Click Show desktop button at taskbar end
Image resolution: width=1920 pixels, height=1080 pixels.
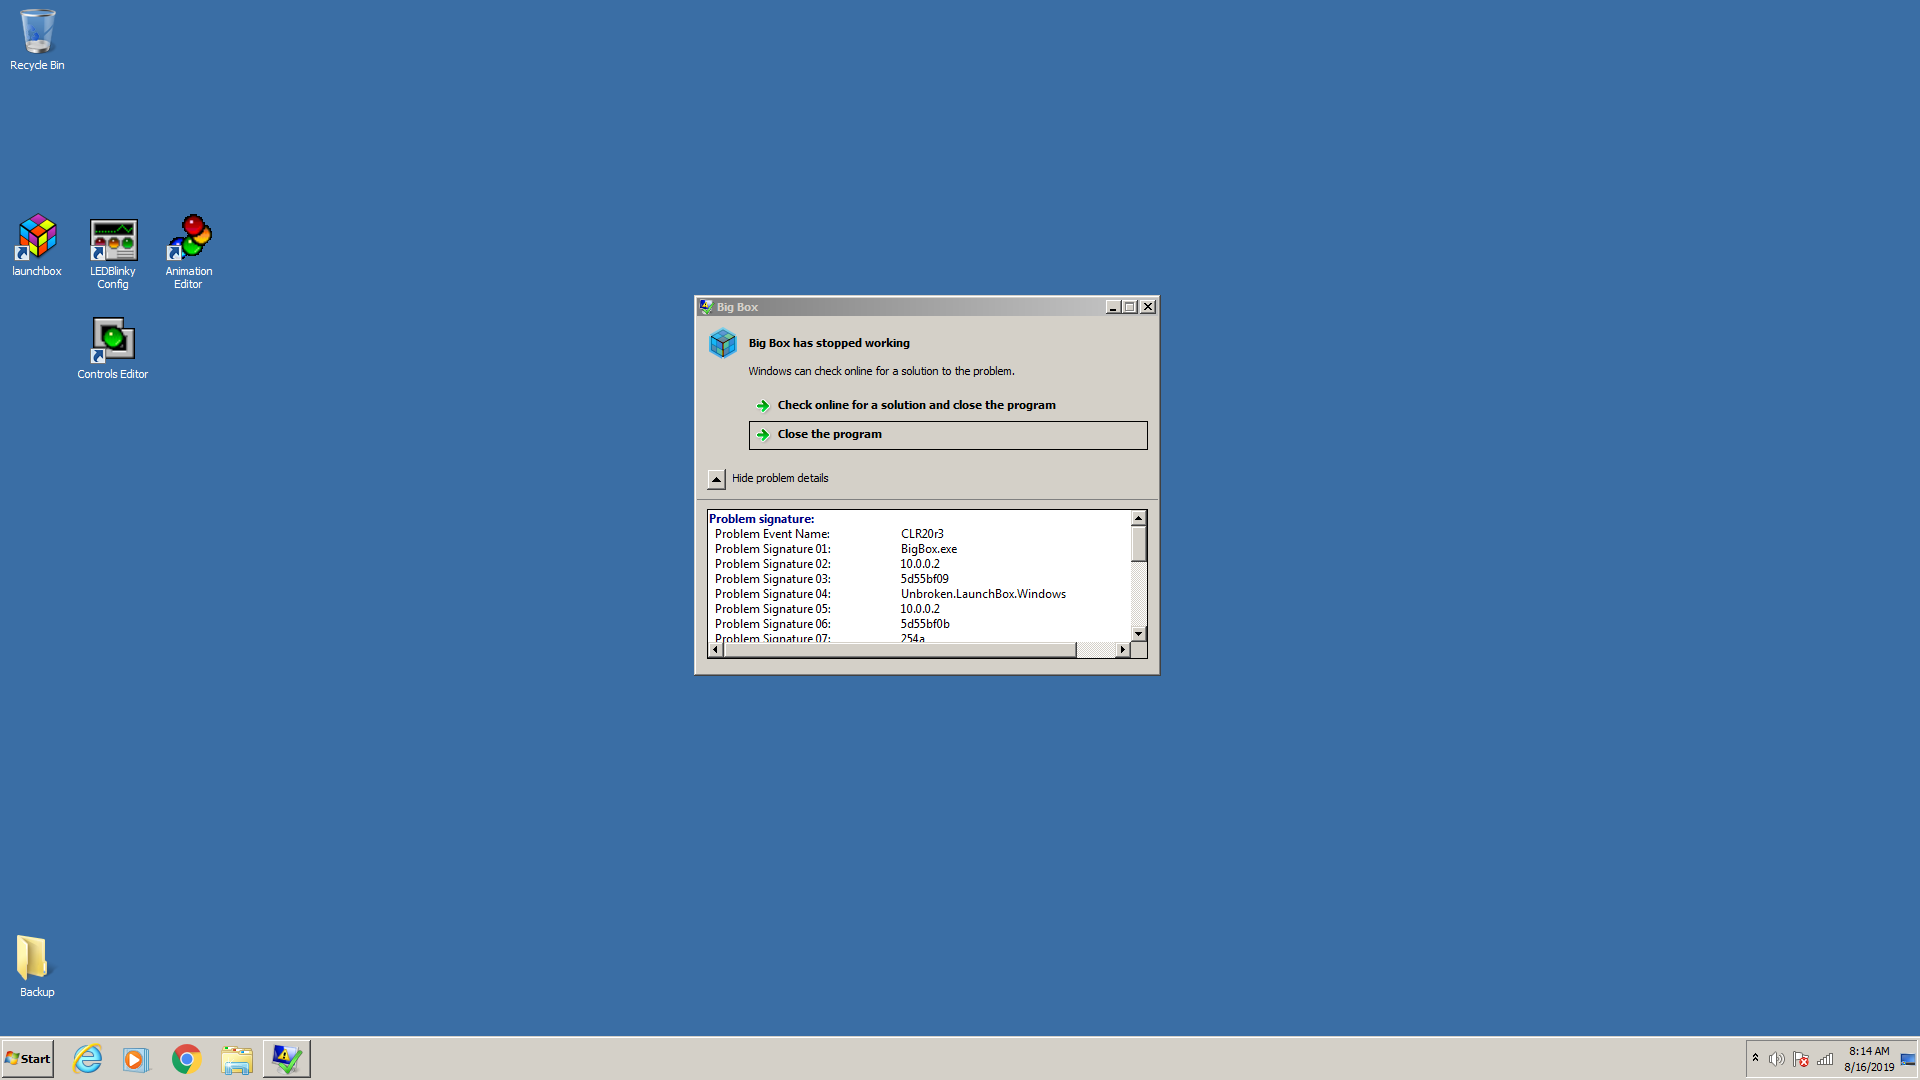[1908, 1059]
